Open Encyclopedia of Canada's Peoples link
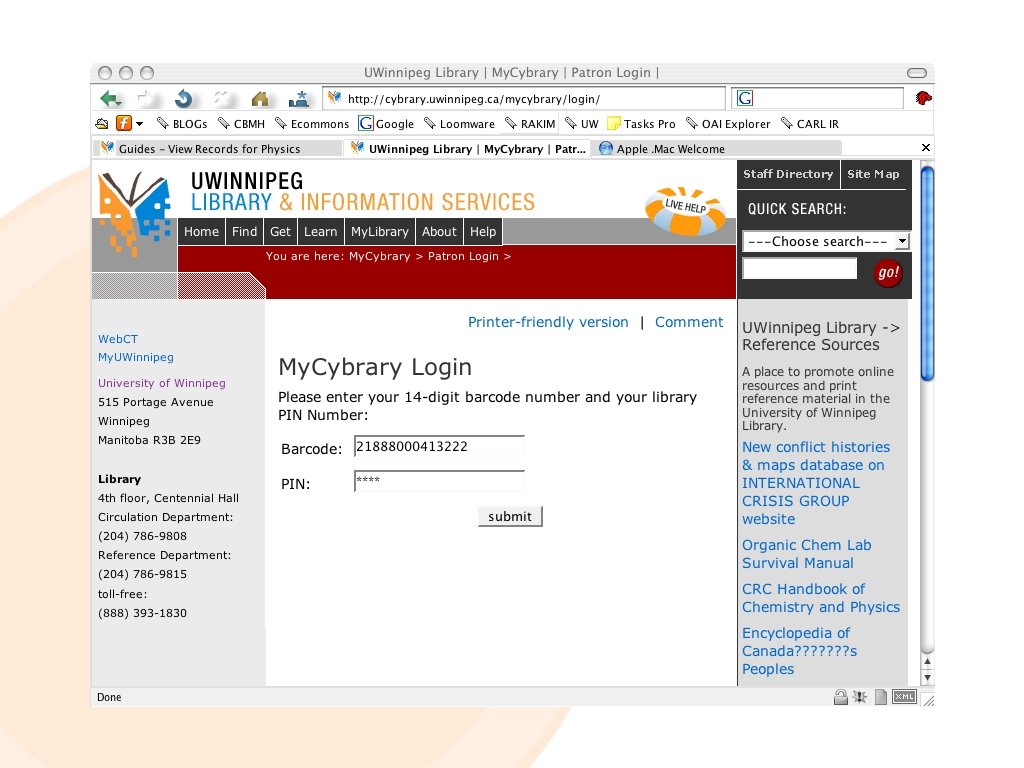The height and width of the screenshot is (768, 1024). (x=799, y=651)
